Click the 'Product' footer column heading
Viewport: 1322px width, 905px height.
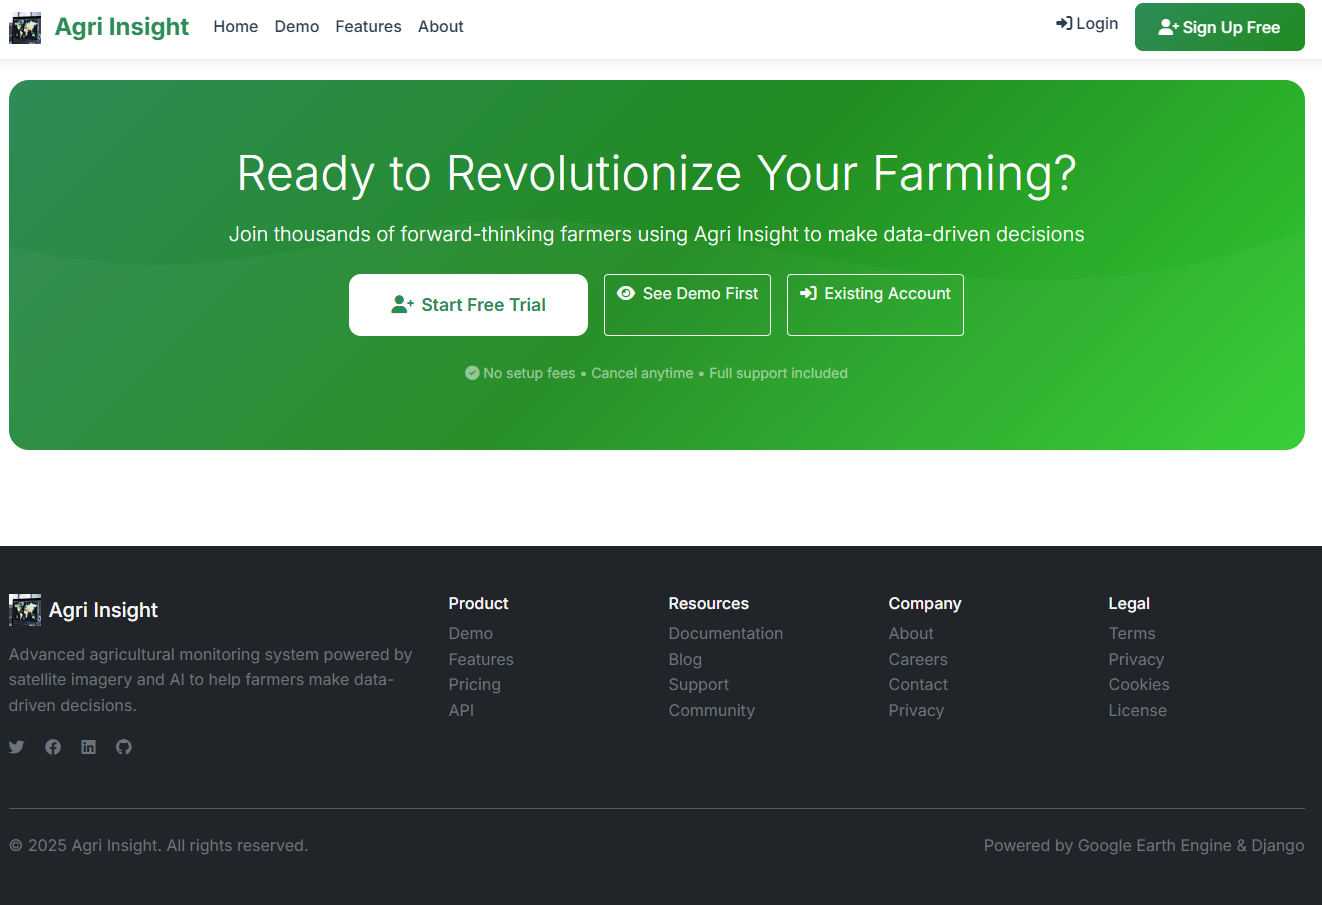click(x=478, y=604)
